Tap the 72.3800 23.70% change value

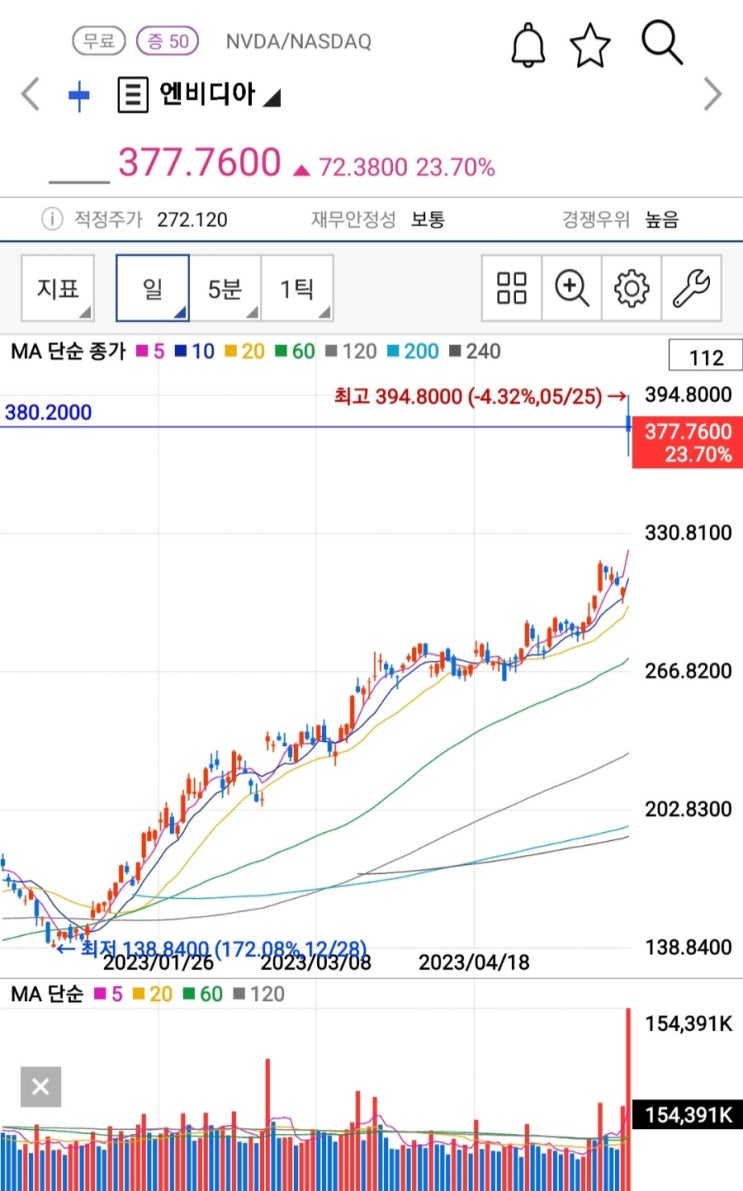[406, 167]
